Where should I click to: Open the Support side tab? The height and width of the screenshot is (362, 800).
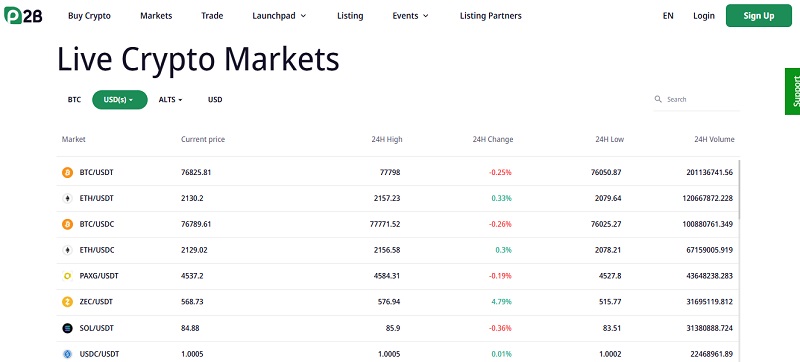(792, 91)
